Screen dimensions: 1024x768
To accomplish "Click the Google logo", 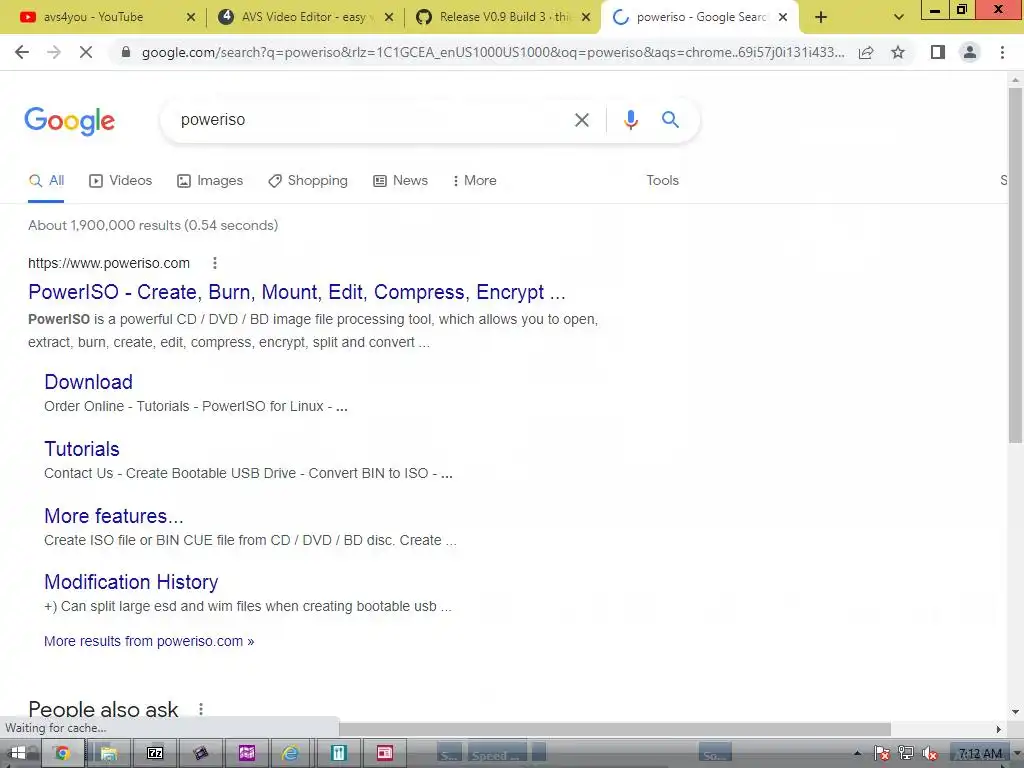I will tap(69, 121).
